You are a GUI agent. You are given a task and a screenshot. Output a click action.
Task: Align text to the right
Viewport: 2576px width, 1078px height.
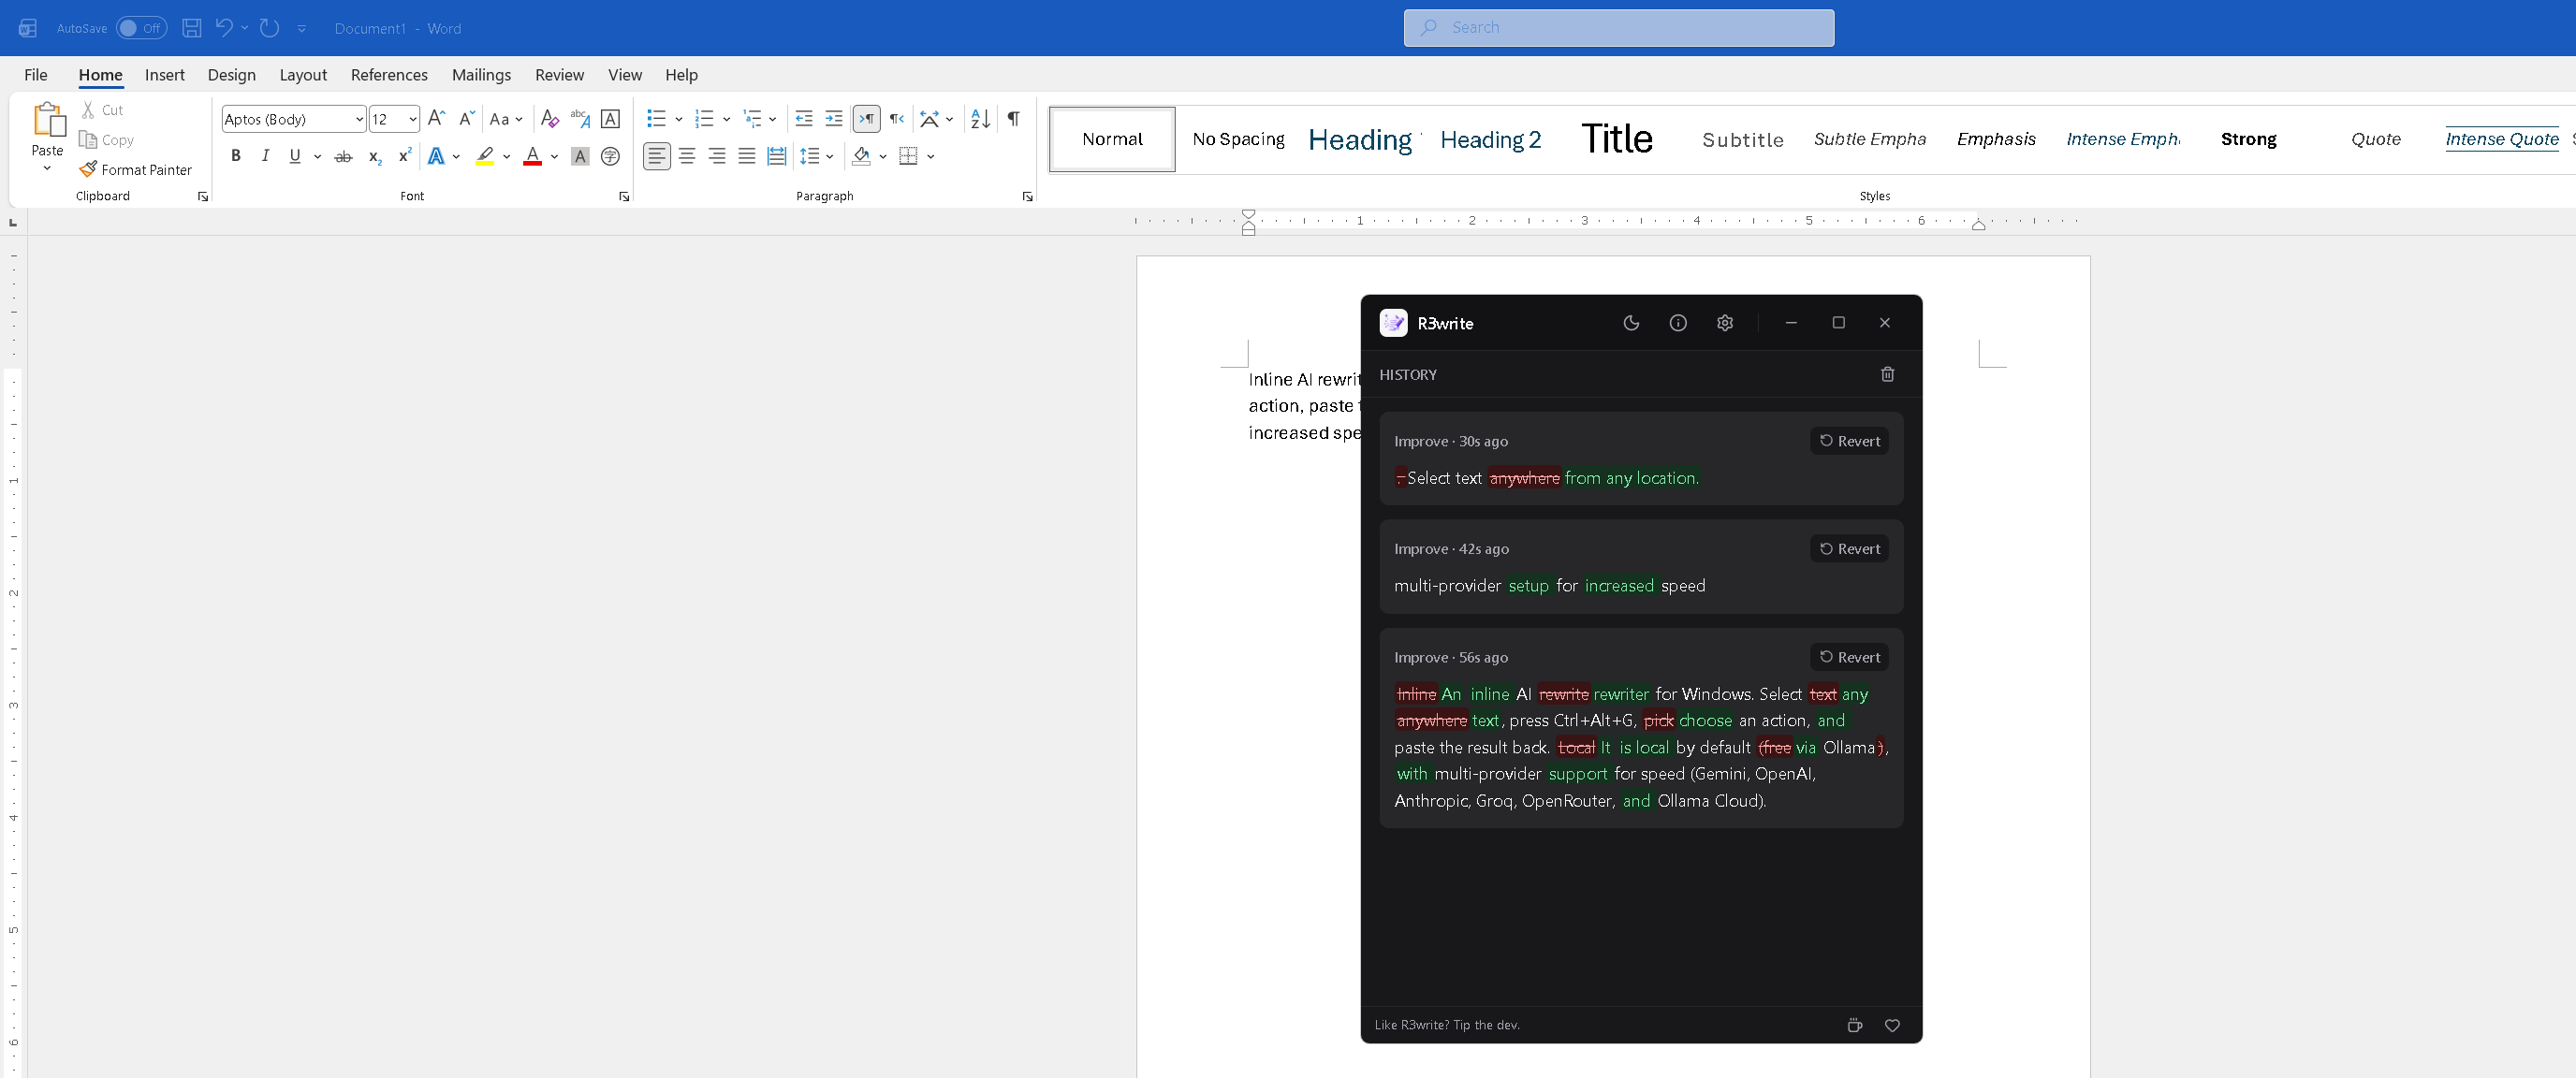[717, 157]
